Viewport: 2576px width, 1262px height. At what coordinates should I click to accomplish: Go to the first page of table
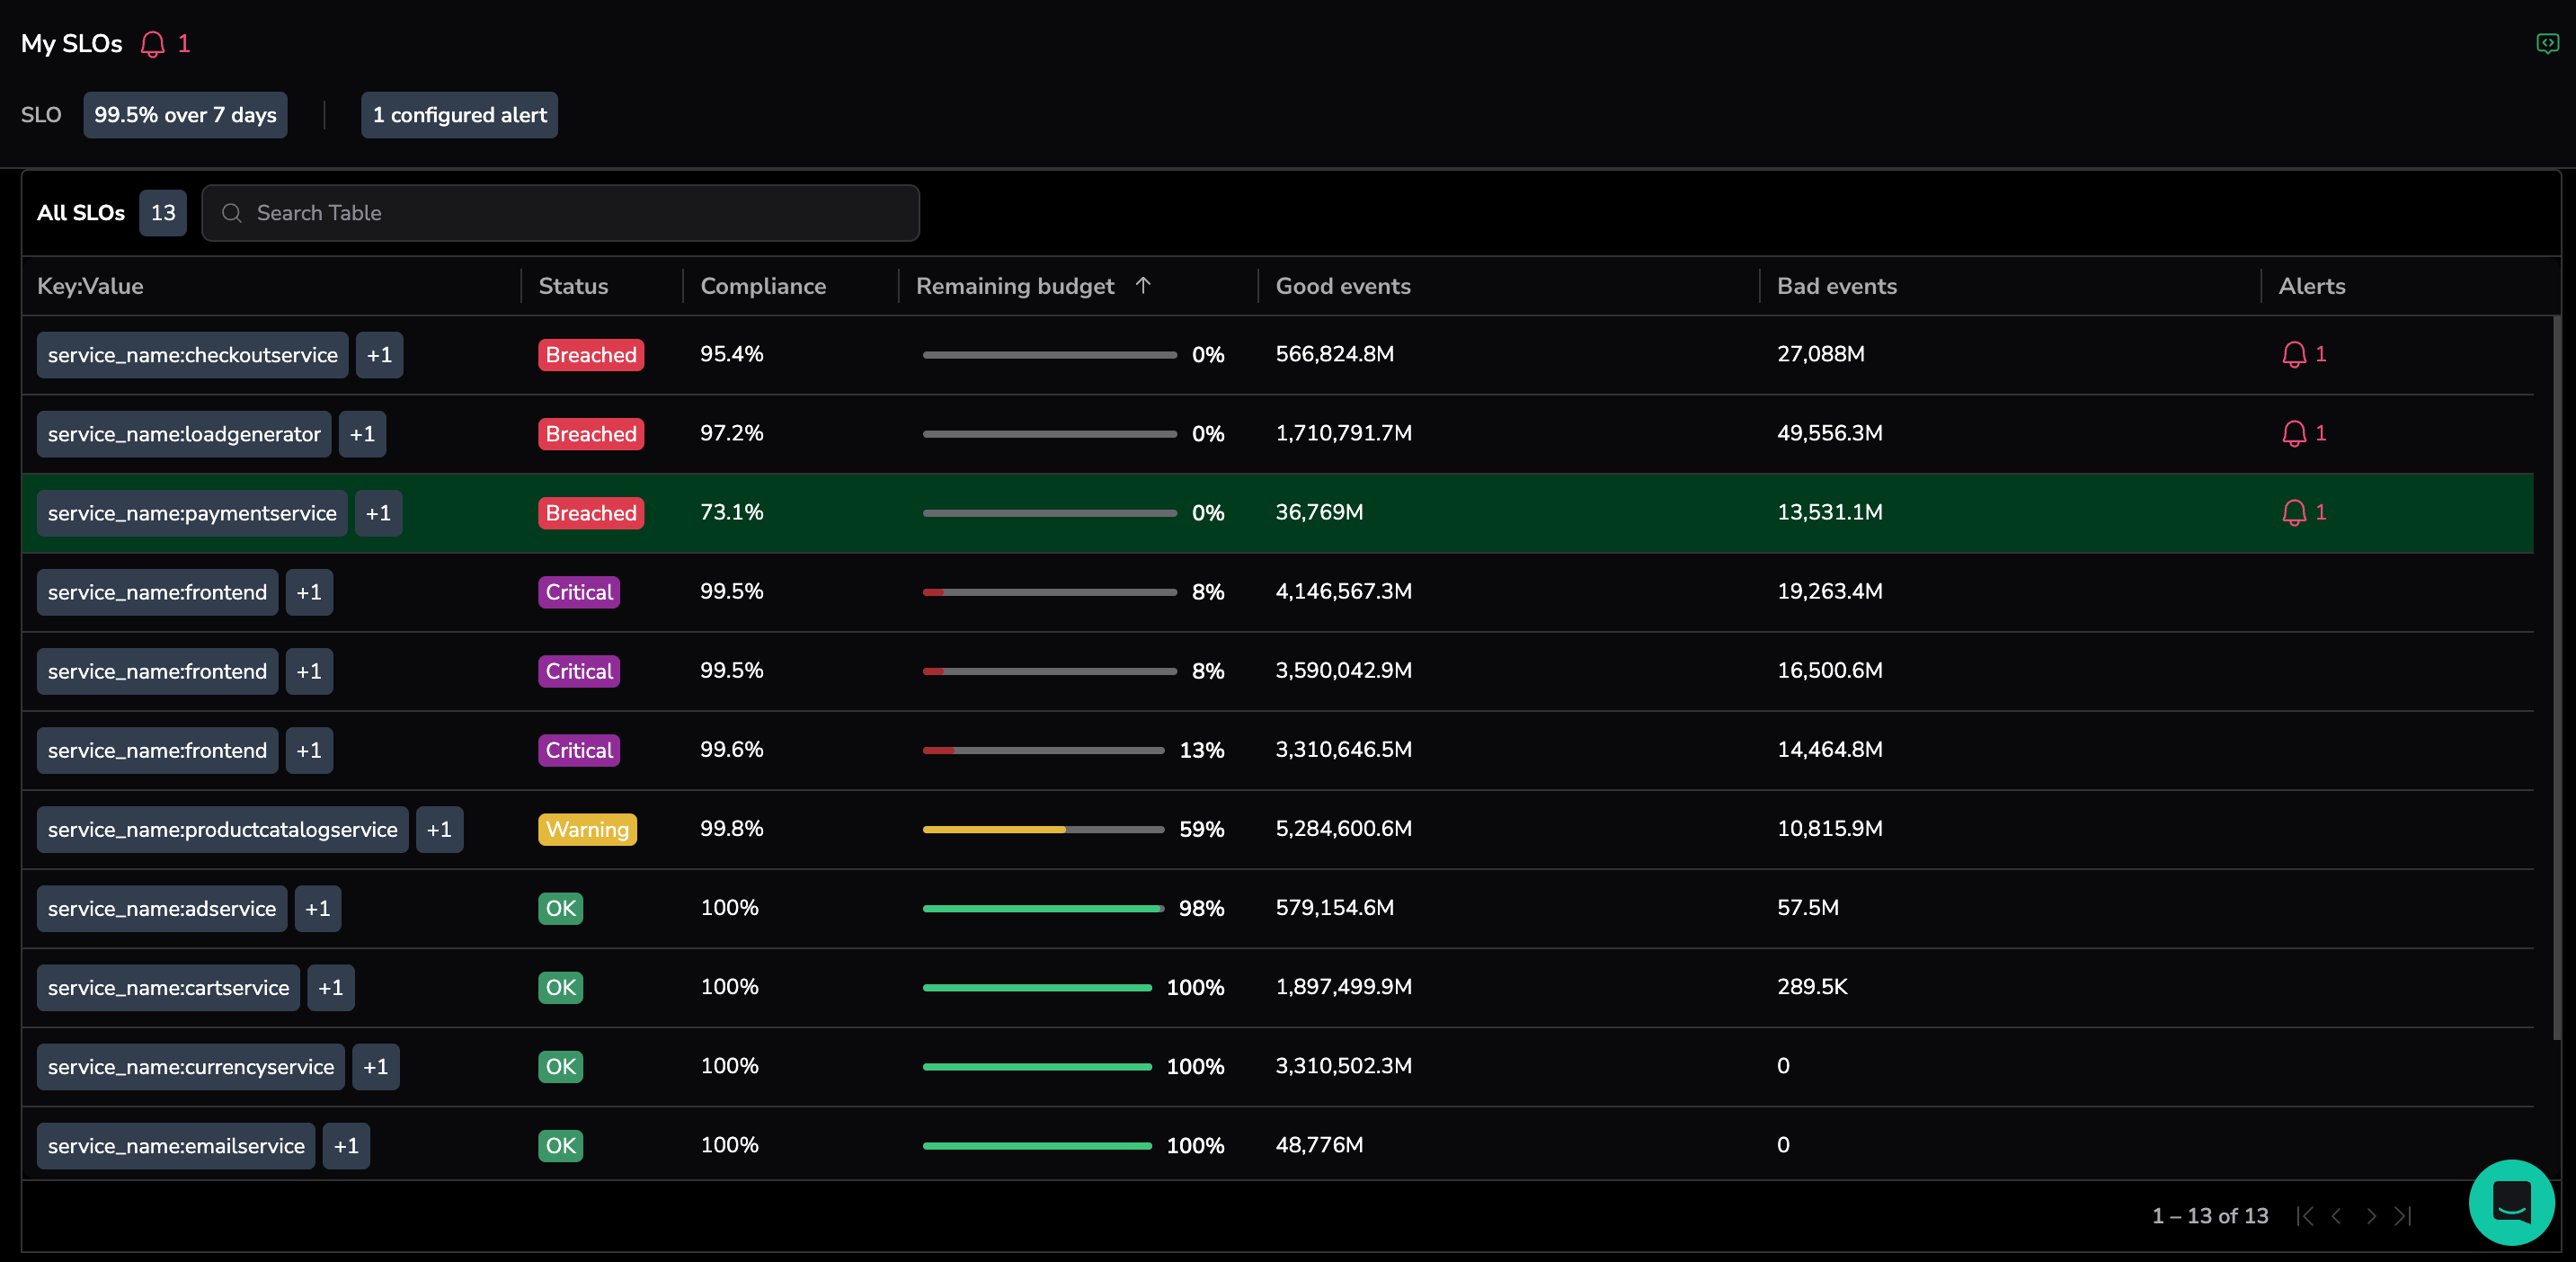(2305, 1216)
